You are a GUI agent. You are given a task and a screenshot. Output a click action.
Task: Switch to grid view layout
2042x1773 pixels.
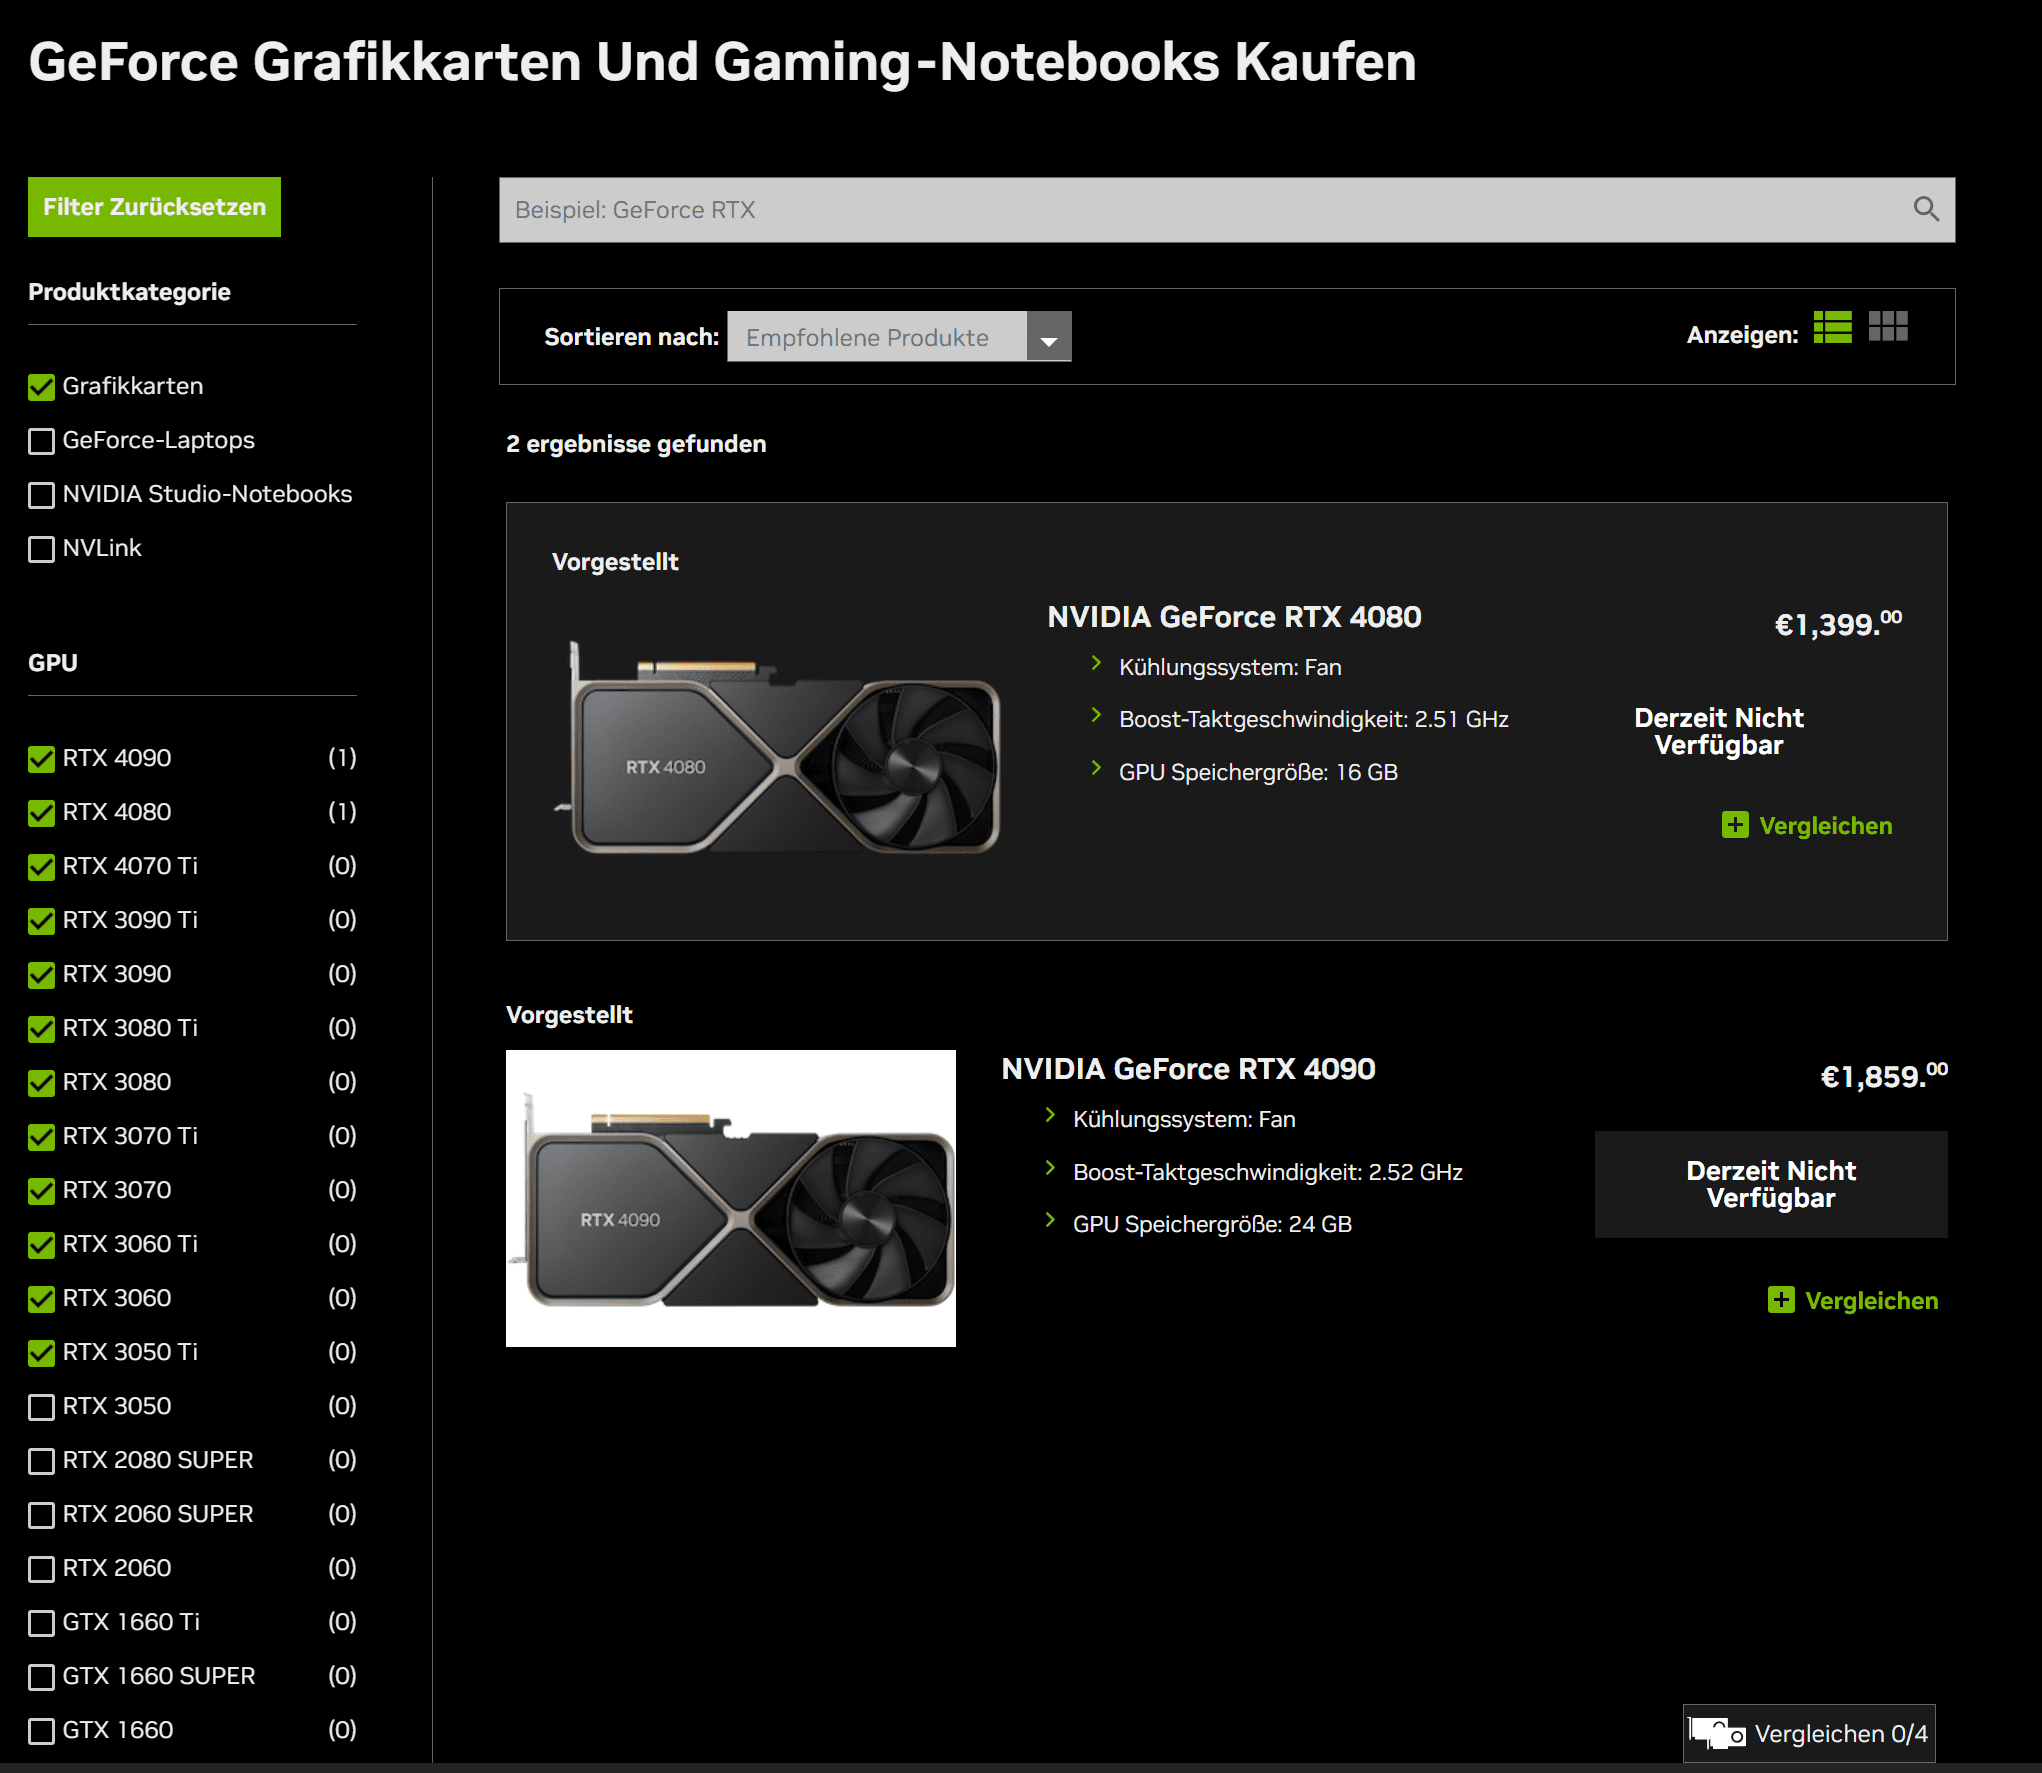(1888, 327)
